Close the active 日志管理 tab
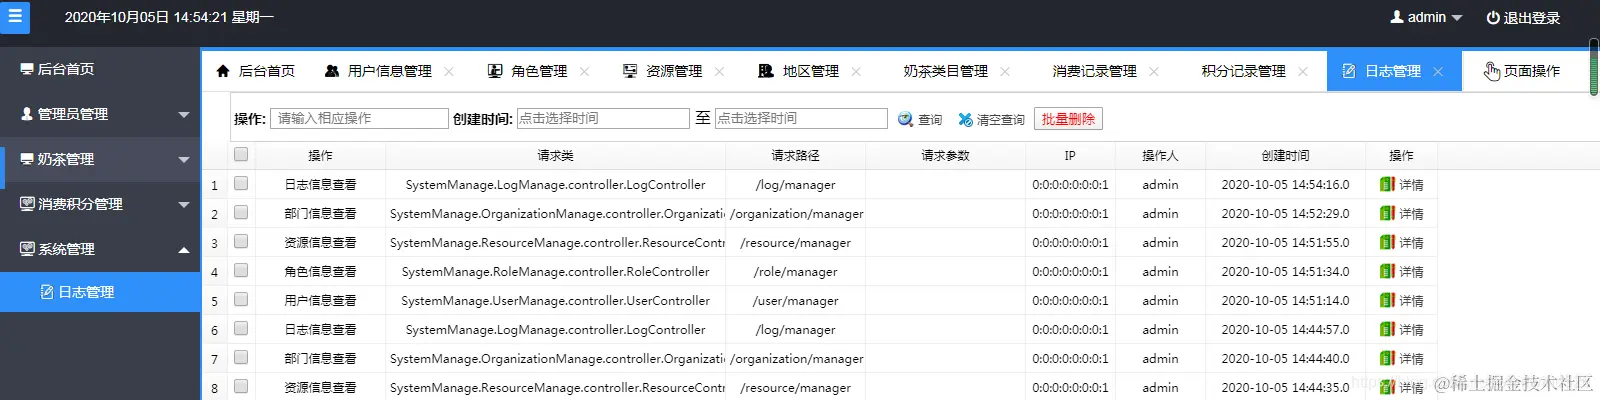 (x=1438, y=71)
